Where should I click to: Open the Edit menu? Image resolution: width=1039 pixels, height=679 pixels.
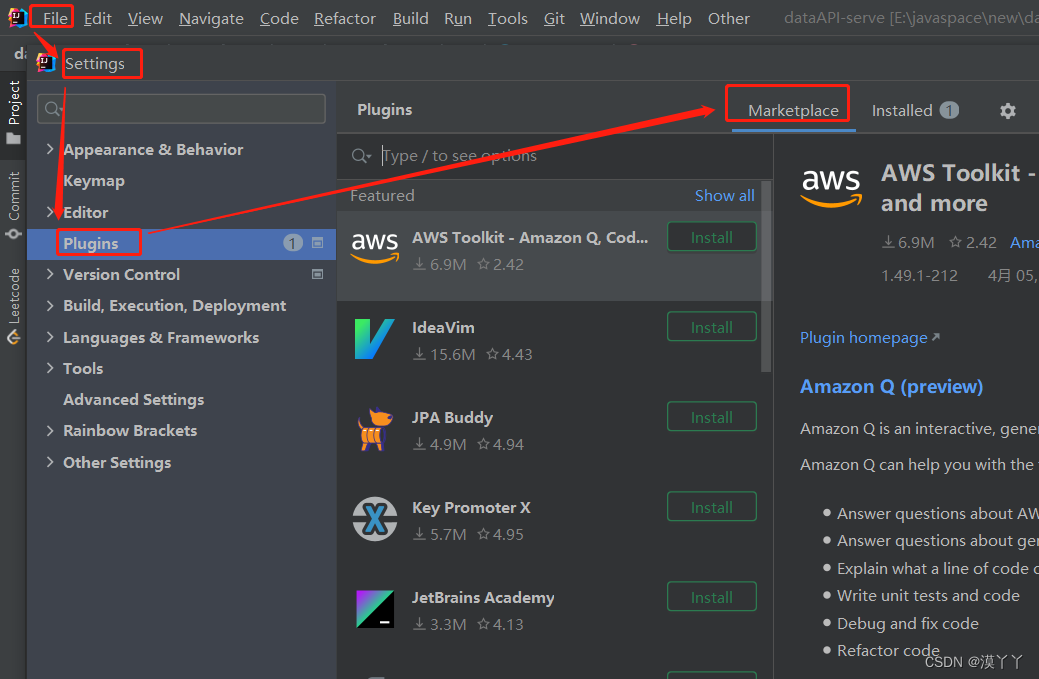tap(97, 19)
